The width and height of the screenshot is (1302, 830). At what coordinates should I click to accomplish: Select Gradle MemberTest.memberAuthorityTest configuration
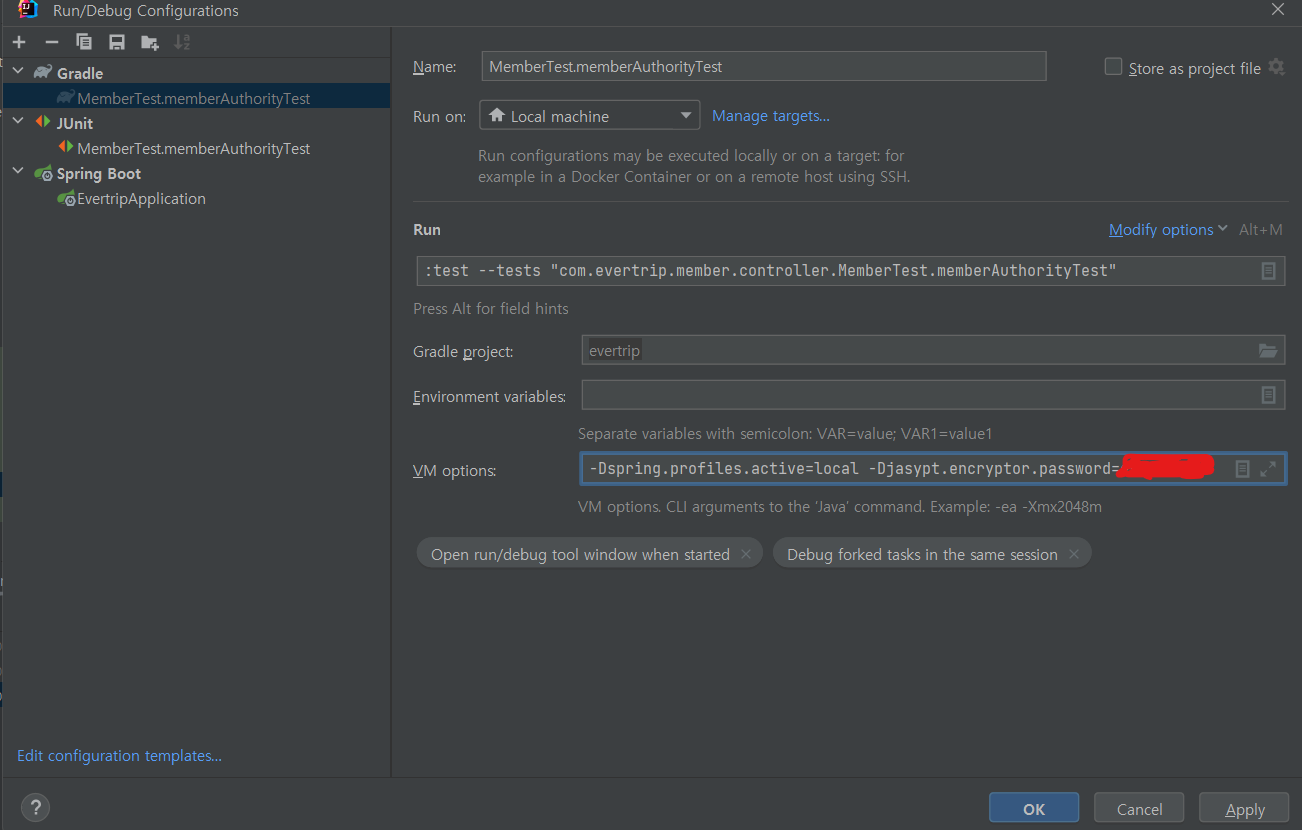click(194, 98)
